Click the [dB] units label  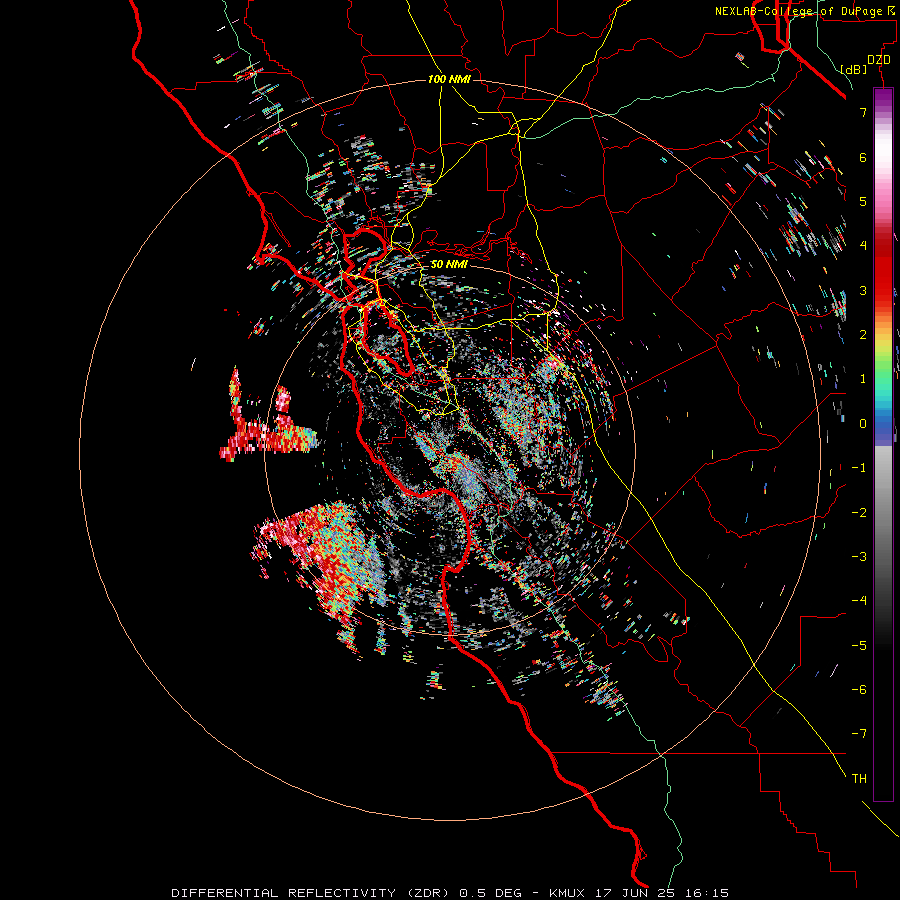pyautogui.click(x=854, y=69)
